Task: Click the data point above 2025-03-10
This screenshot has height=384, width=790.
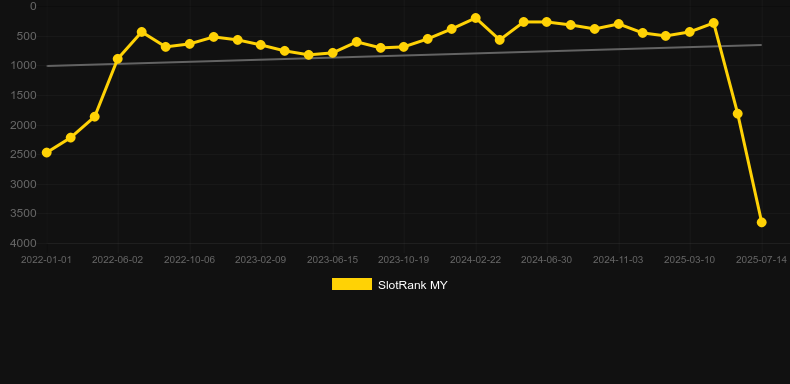Action: [x=690, y=32]
